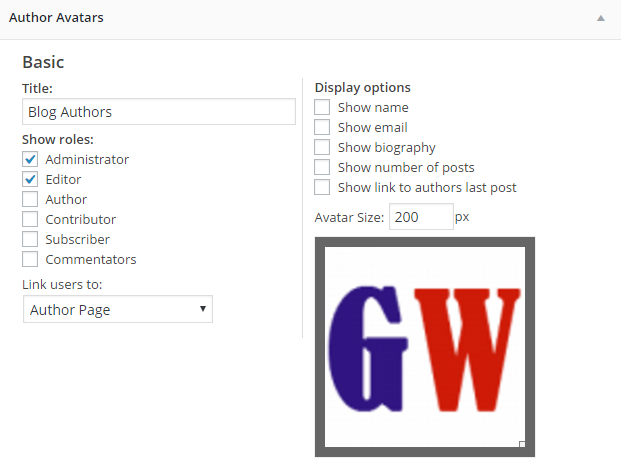The width and height of the screenshot is (621, 467).
Task: Click the Title text field
Action: pos(159,111)
